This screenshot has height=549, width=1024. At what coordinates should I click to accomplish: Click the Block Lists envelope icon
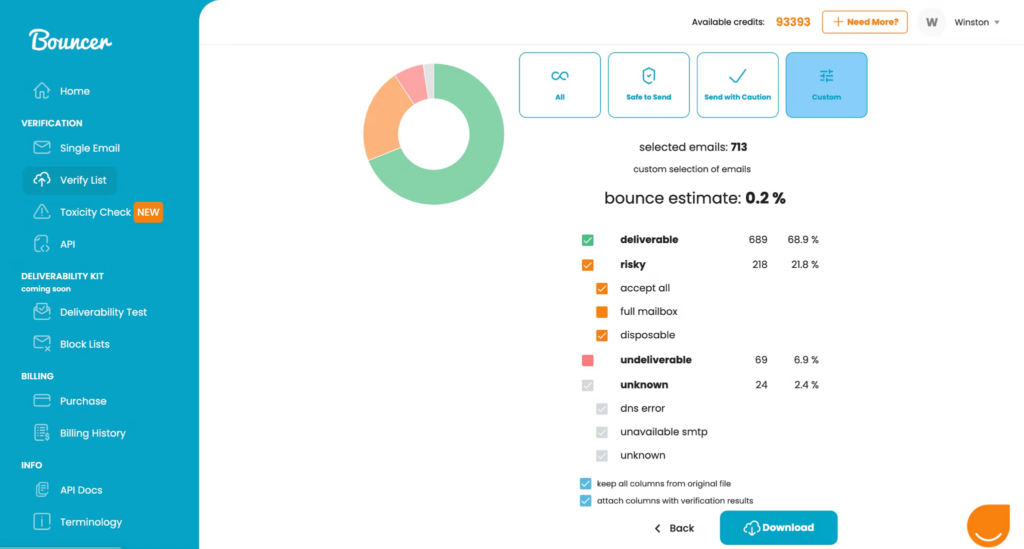tap(42, 343)
